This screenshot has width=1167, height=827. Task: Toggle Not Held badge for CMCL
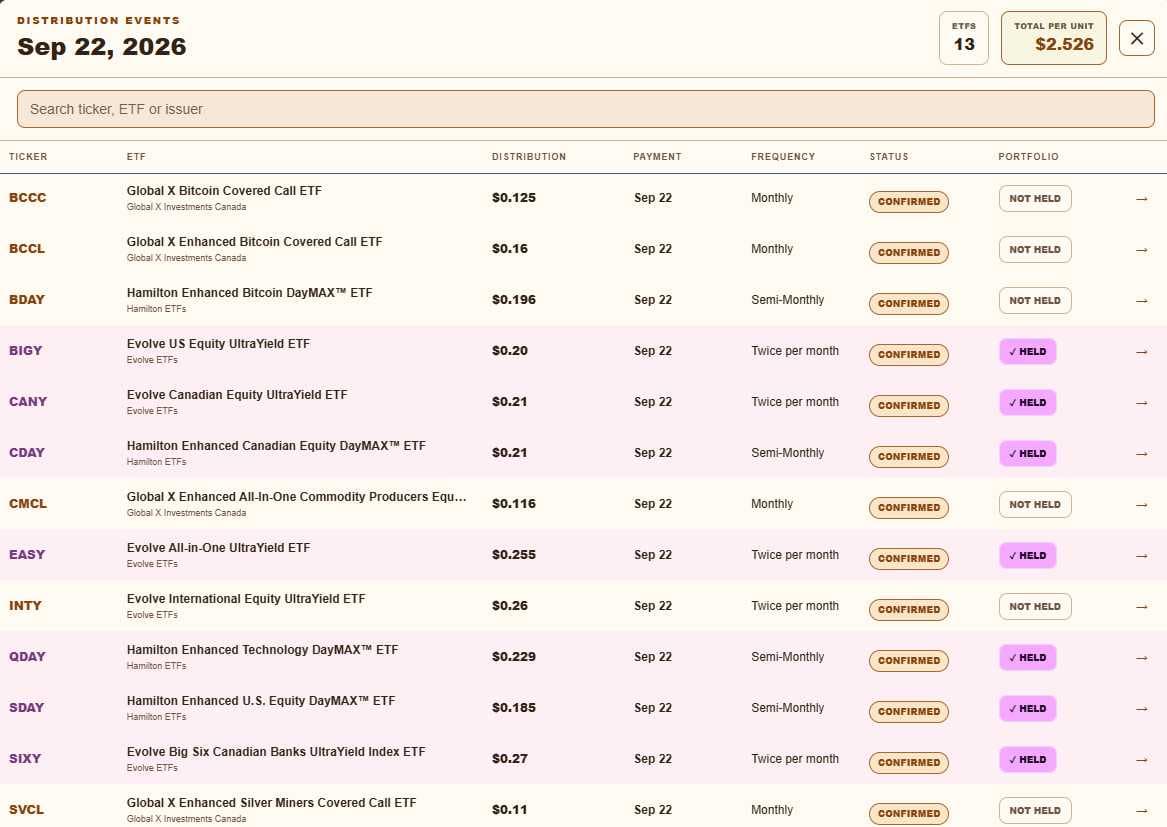[1035, 505]
